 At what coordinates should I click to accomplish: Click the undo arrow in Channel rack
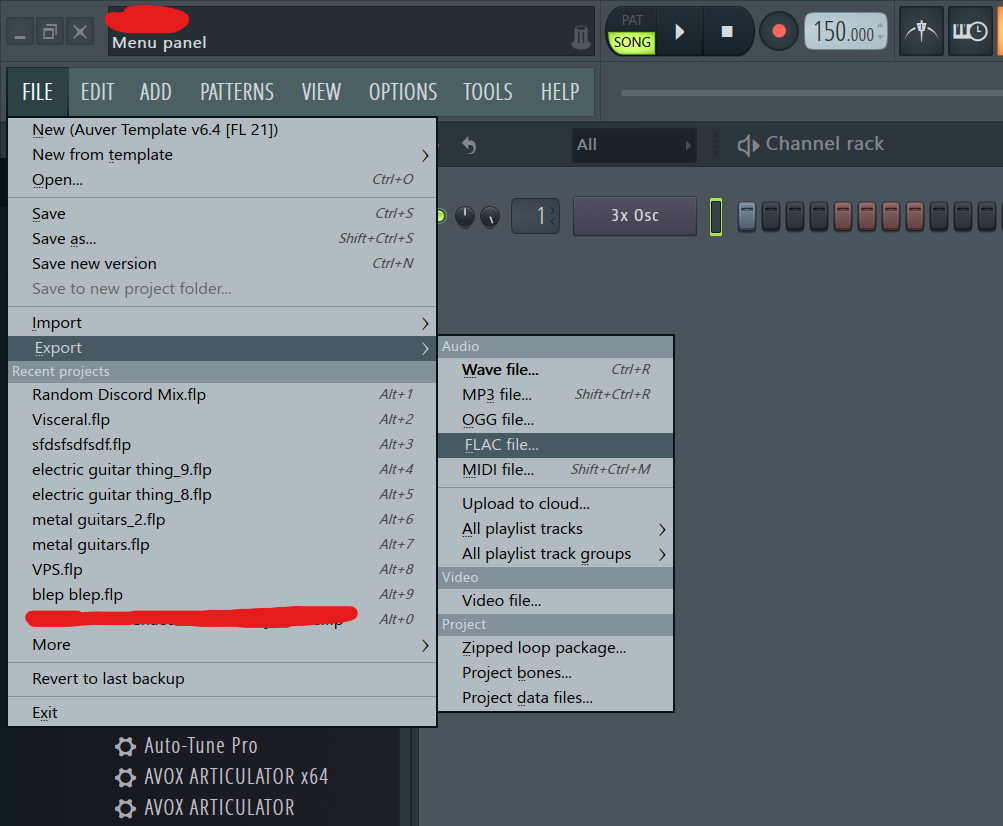tap(469, 145)
